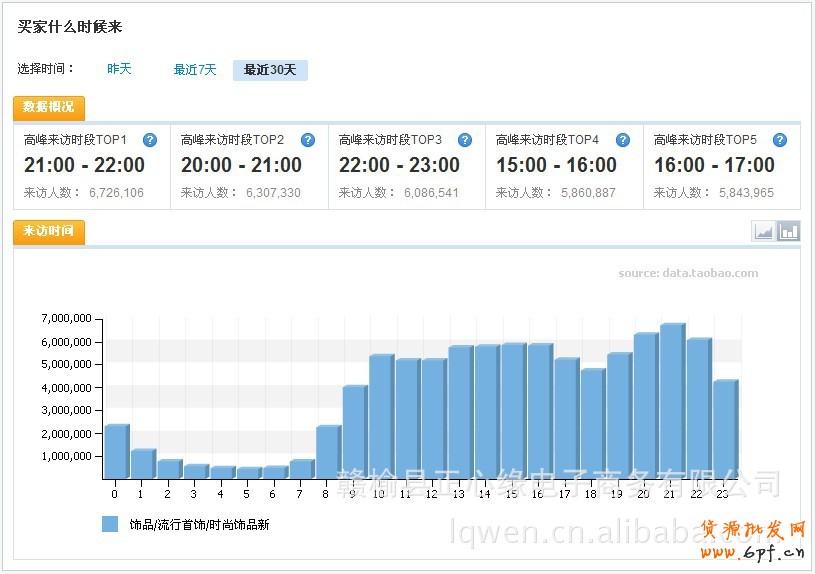Click help icon beside 高峰来访时段TOP5
The image size is (815, 574).
(x=780, y=140)
